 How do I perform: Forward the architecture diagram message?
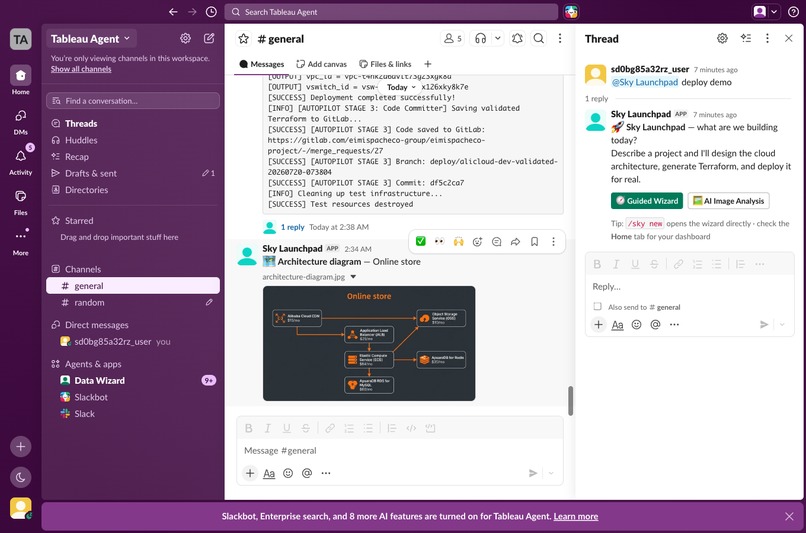click(515, 242)
